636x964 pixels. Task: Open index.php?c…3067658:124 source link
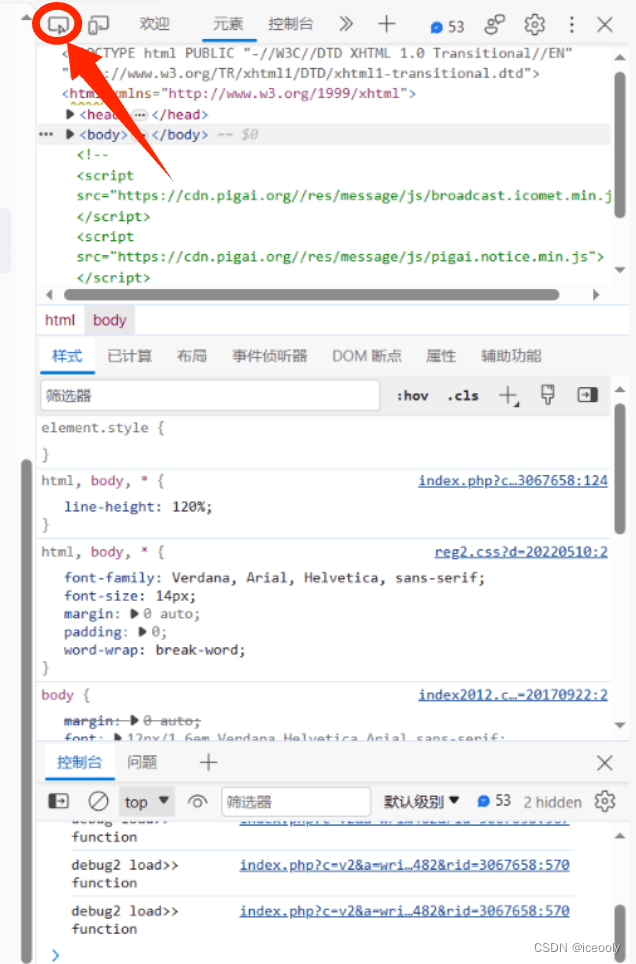tap(513, 481)
